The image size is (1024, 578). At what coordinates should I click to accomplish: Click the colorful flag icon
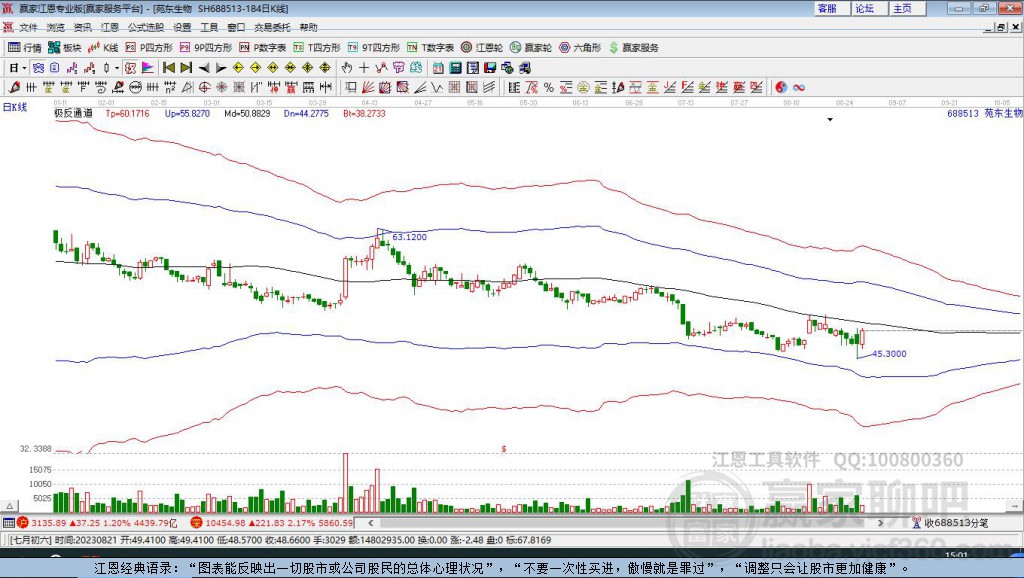pos(148,68)
